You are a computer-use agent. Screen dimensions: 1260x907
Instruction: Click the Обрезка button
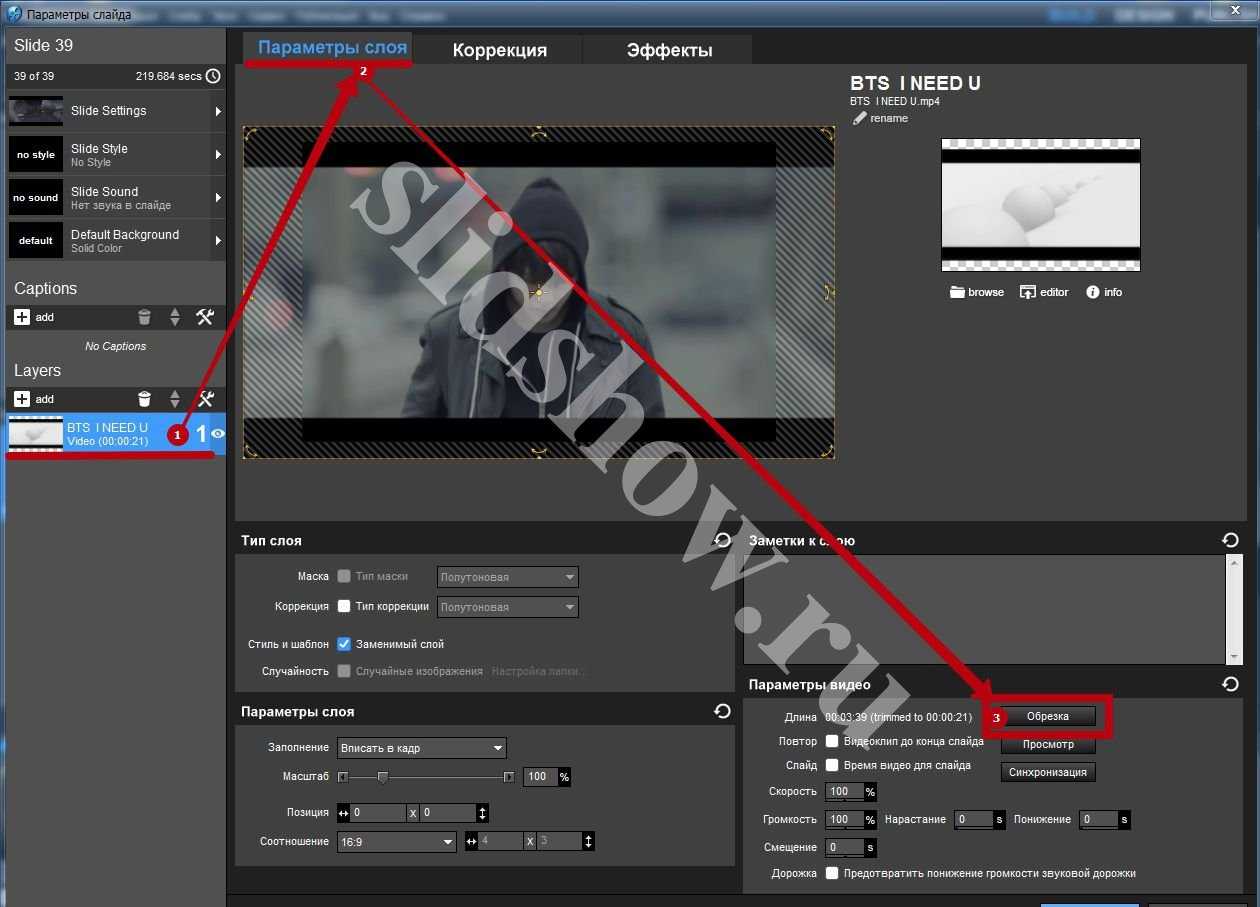[x=1047, y=717]
